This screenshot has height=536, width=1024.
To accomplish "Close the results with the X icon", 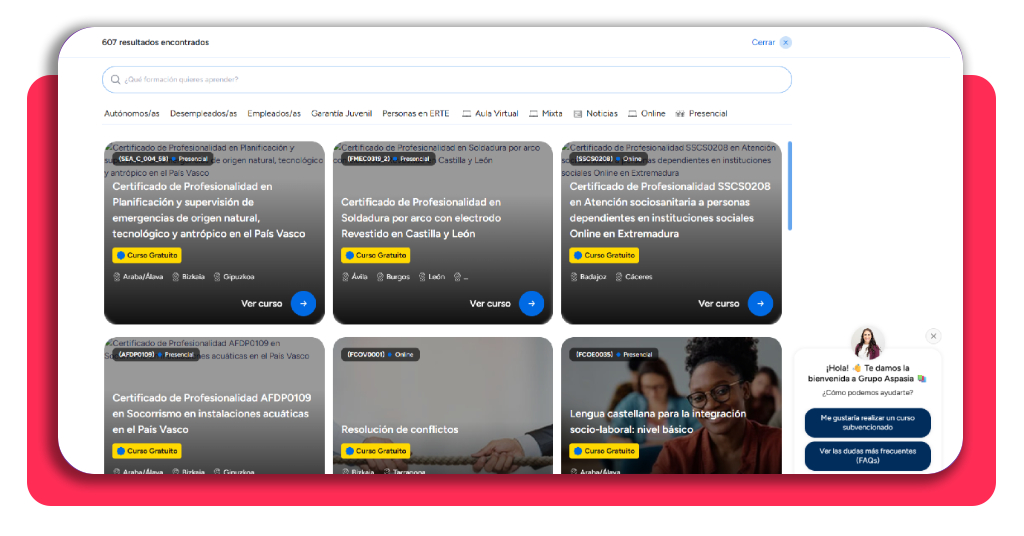I will point(786,42).
